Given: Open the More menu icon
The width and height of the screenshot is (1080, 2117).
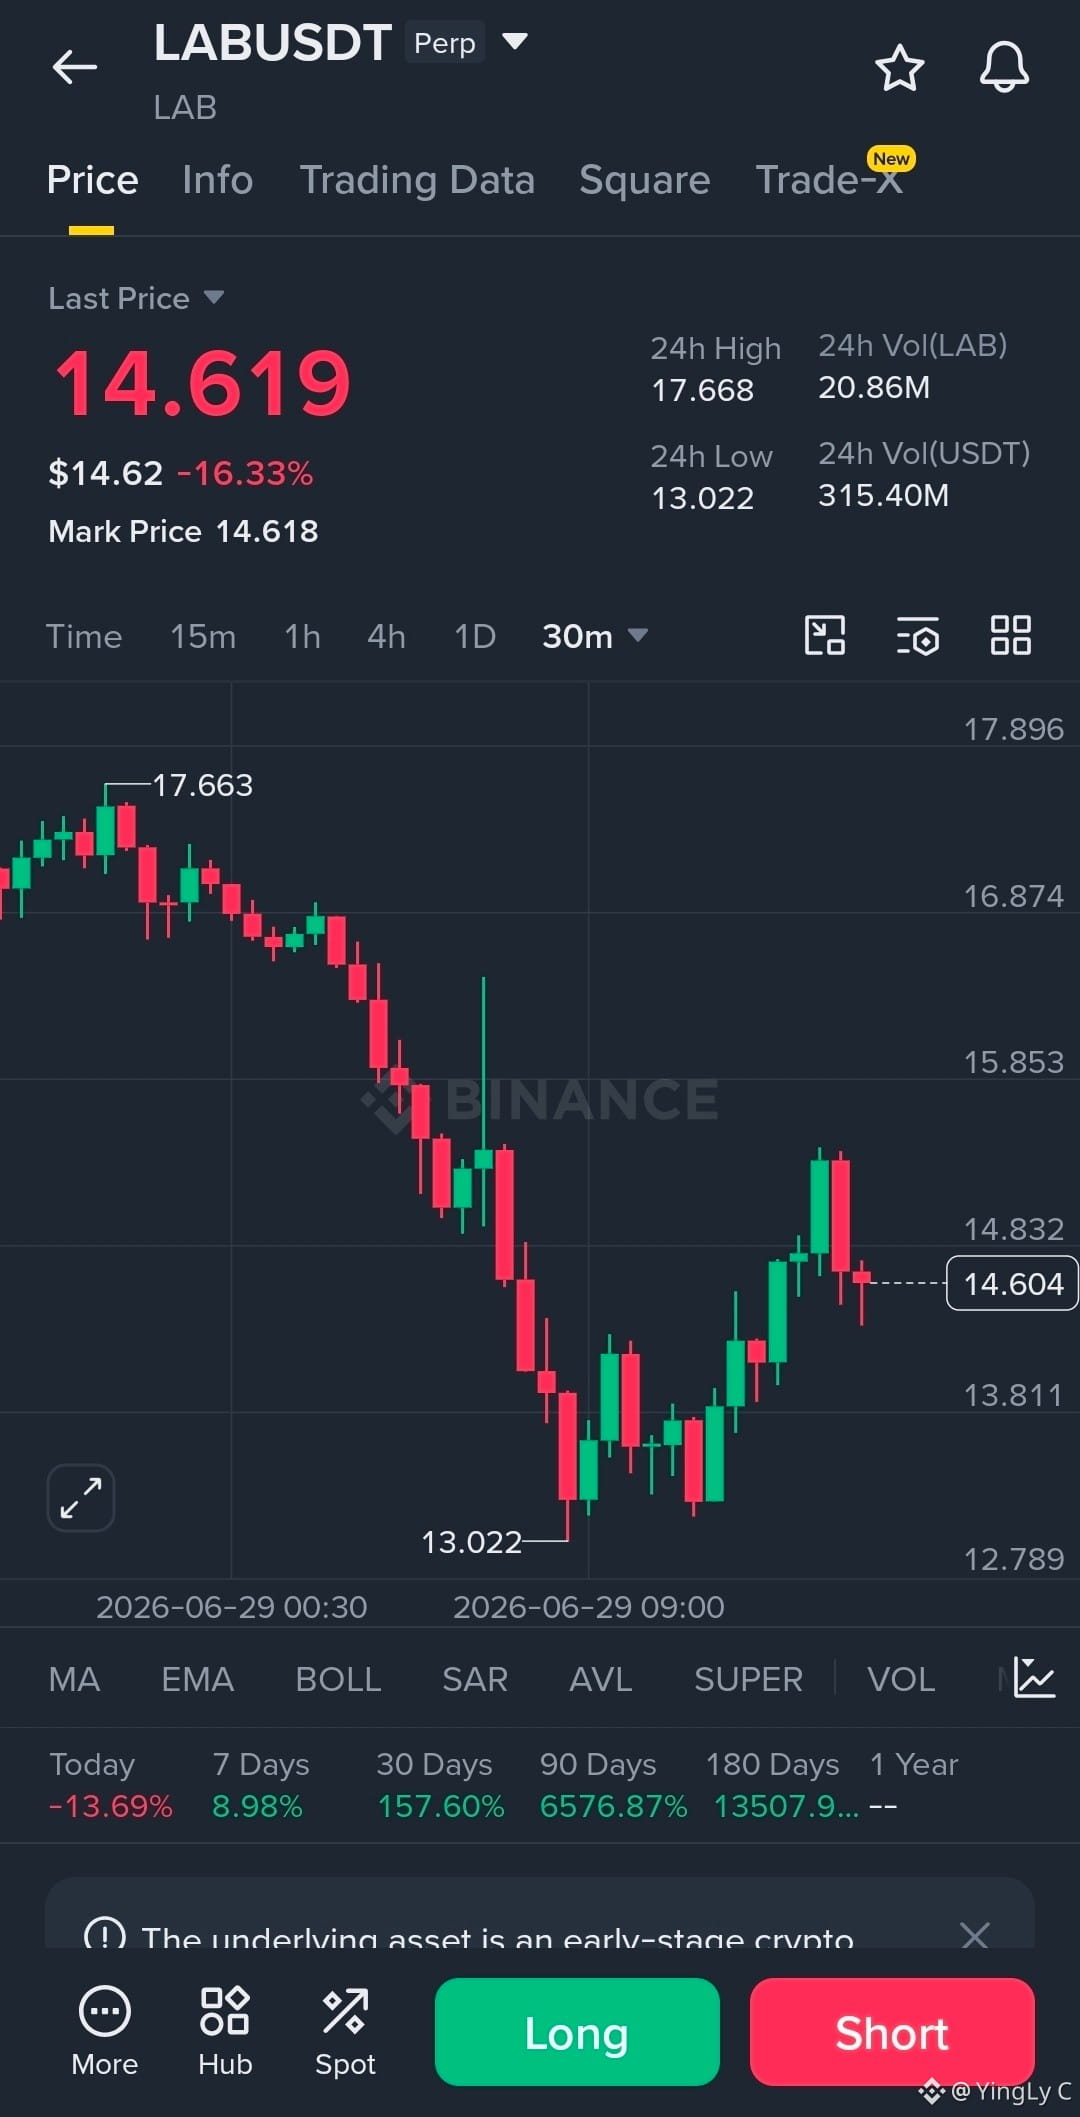Looking at the screenshot, I should tap(105, 2012).
